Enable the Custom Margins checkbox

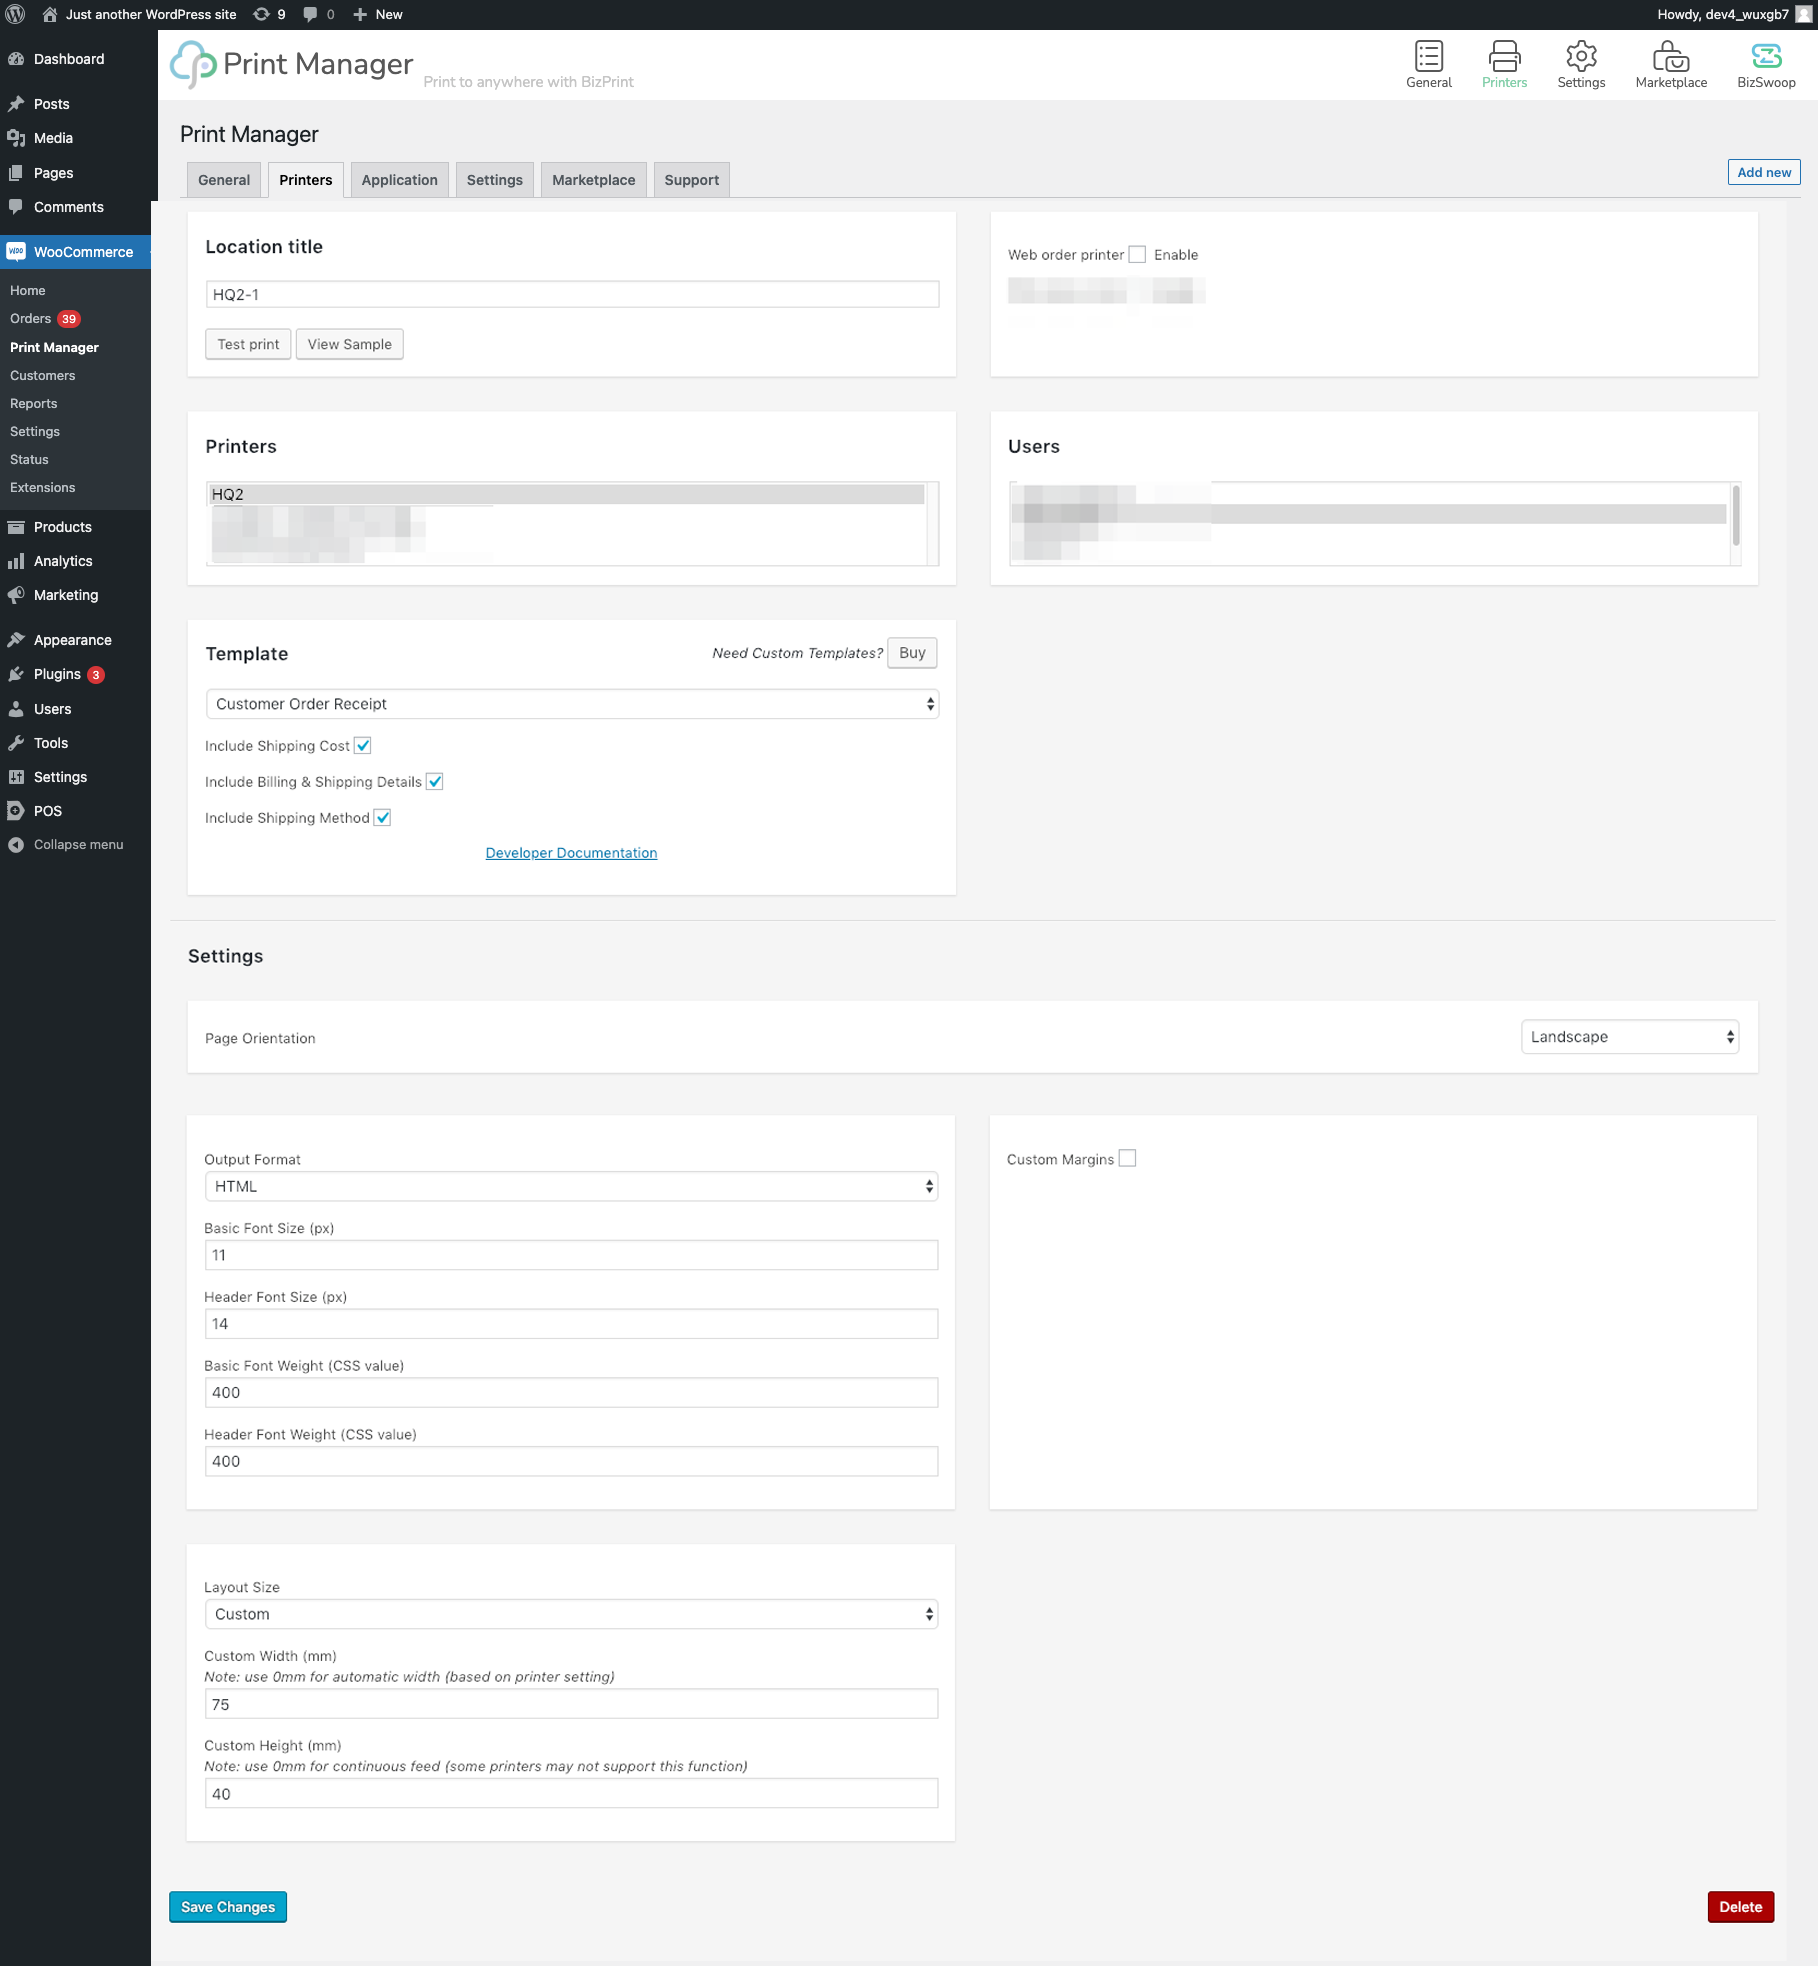pyautogui.click(x=1127, y=1158)
